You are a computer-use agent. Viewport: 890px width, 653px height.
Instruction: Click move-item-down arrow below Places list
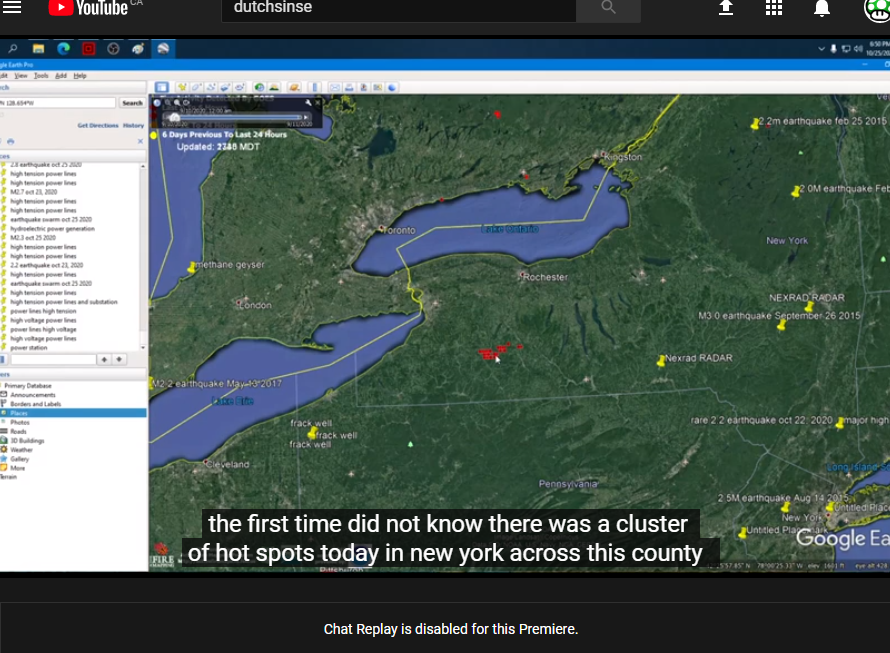click(119, 359)
